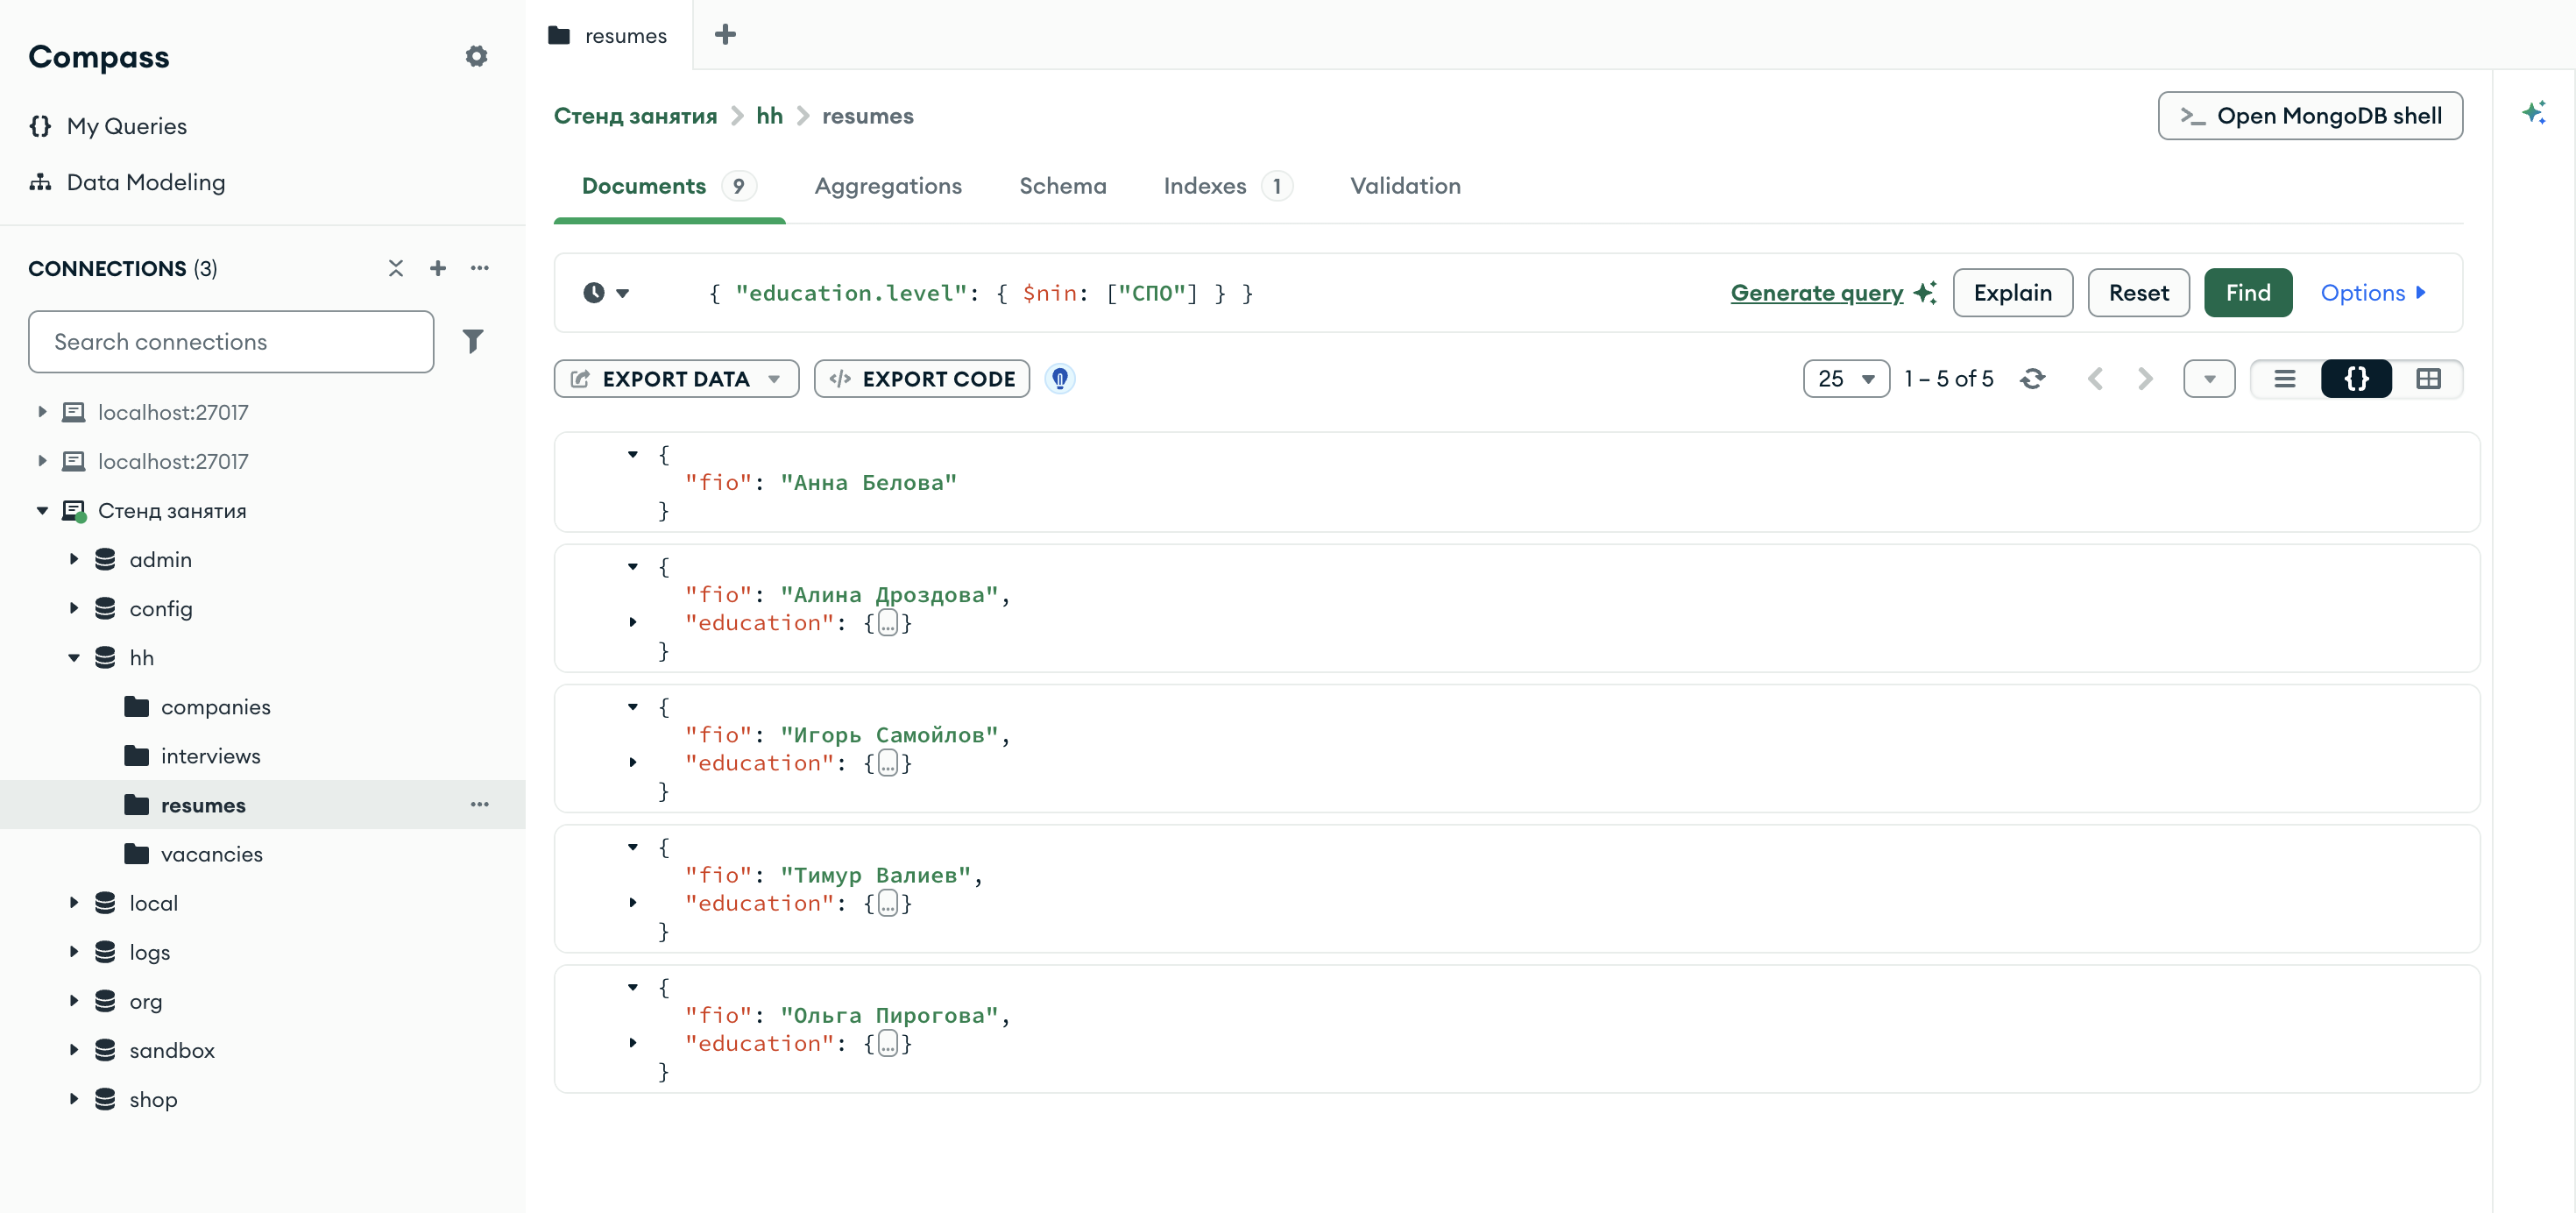2576x1213 pixels.
Task: Open the companies collection
Action: tap(216, 707)
